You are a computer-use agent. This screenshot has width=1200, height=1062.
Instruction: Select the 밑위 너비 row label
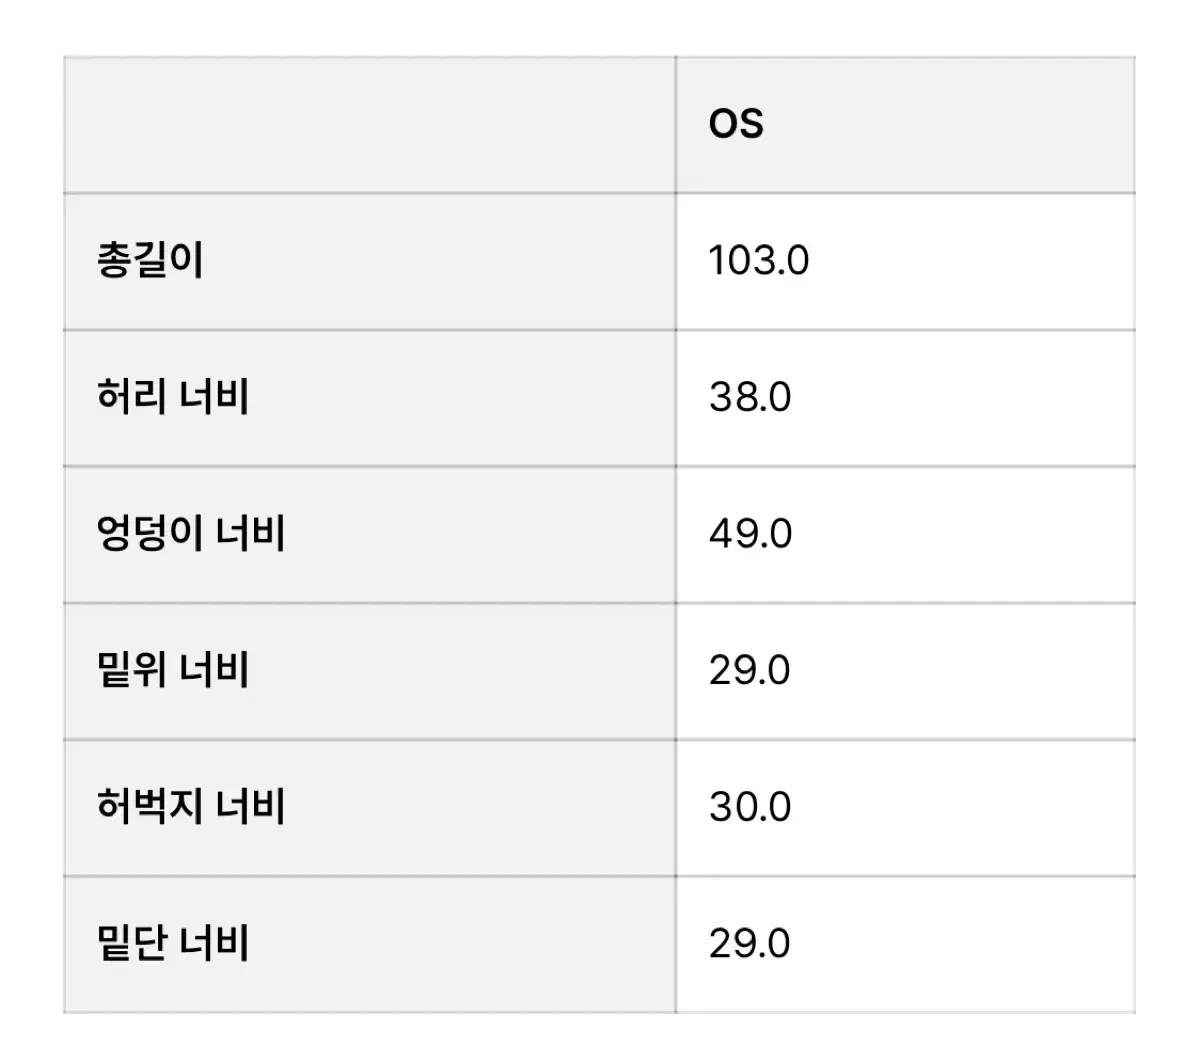173,670
